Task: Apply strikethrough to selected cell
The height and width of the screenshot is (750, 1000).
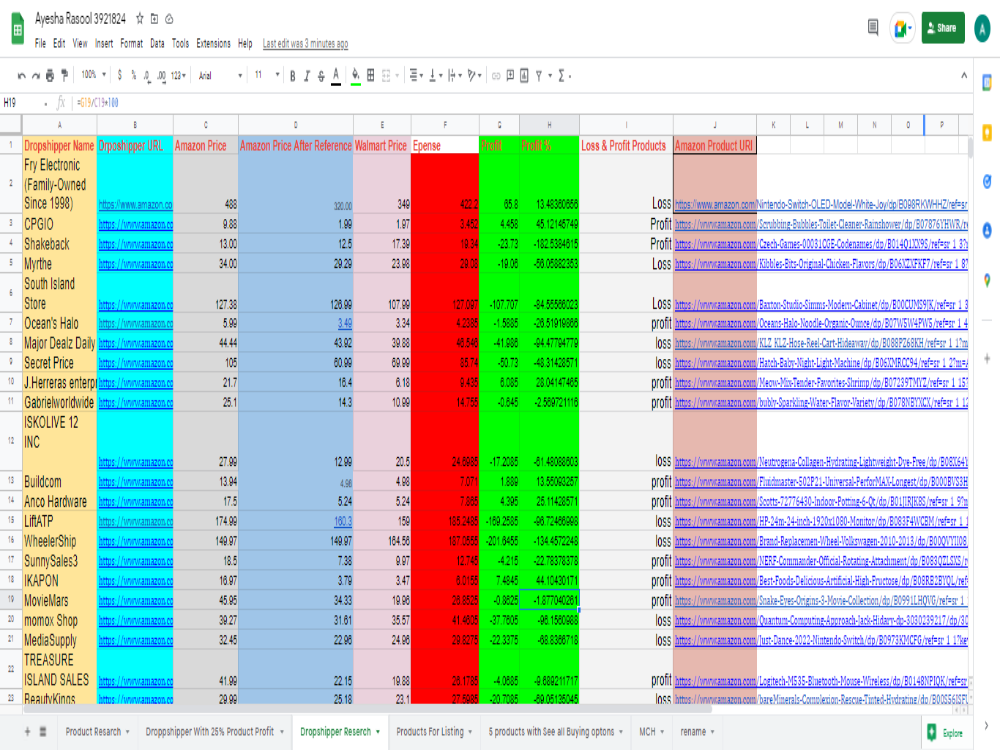Action: [321, 76]
